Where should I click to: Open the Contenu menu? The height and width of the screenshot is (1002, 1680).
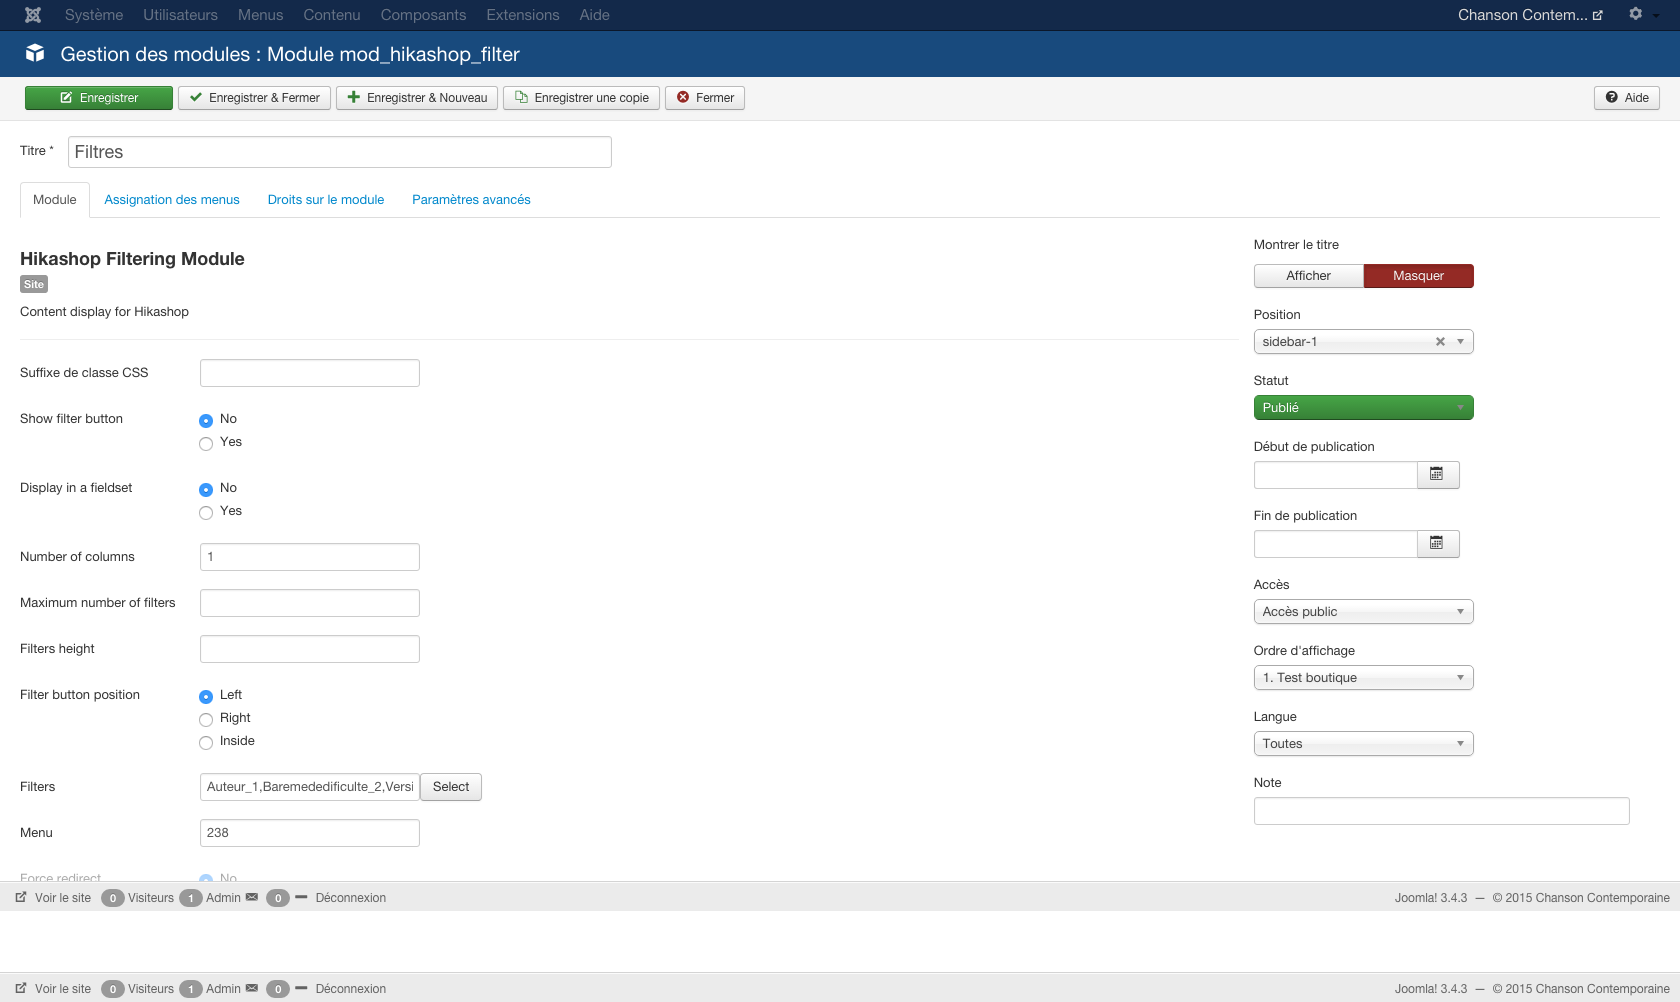(332, 15)
